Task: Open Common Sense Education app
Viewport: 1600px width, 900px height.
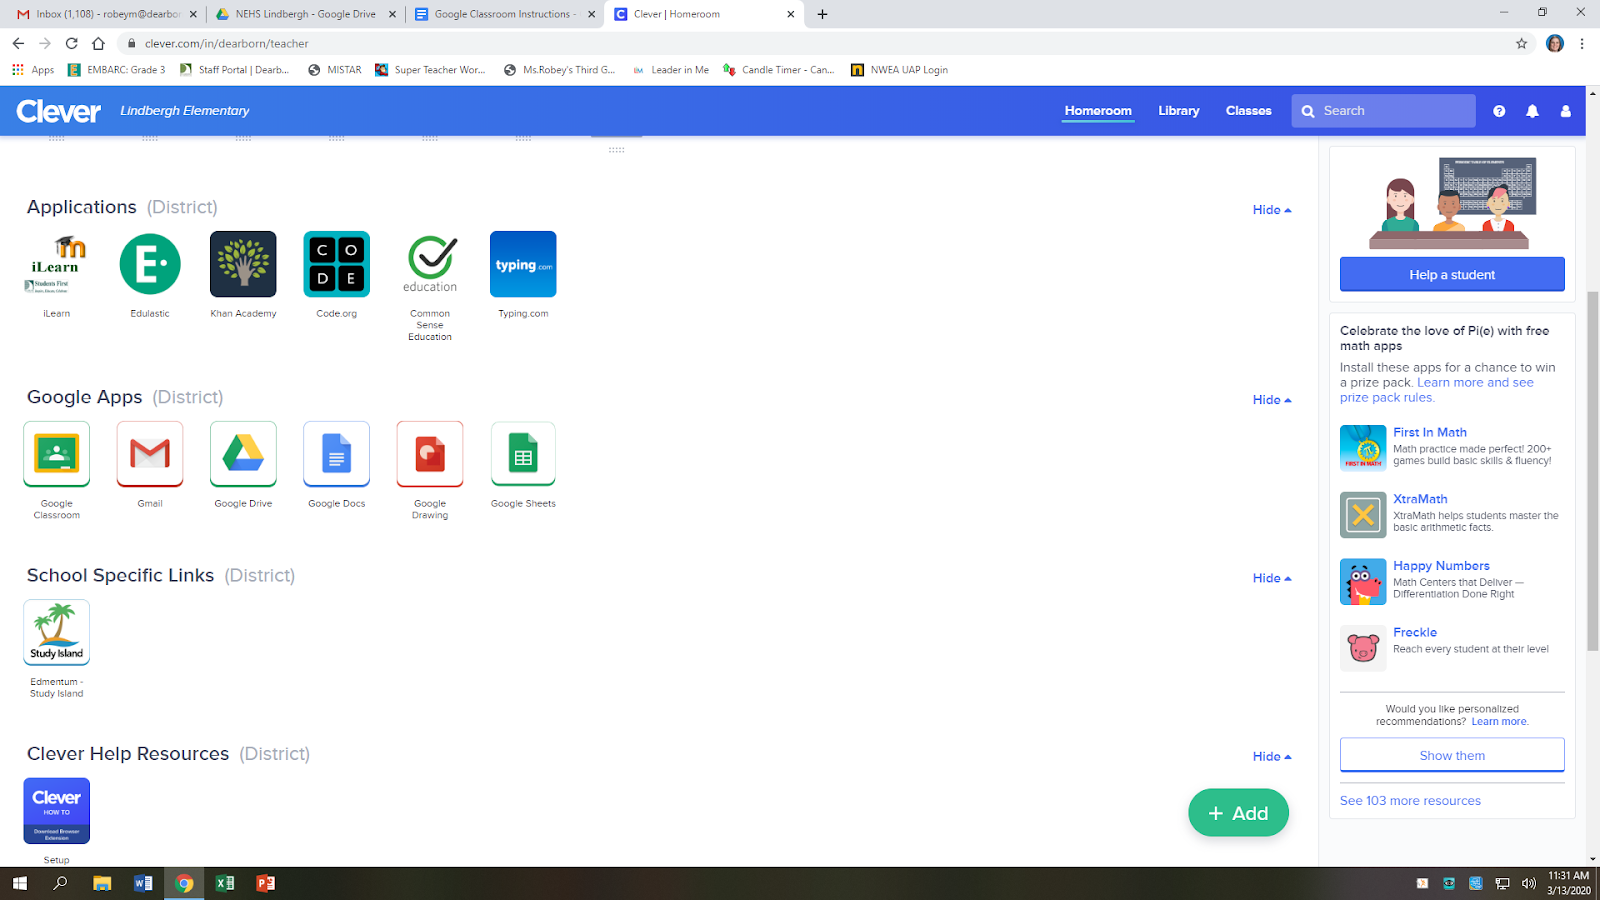Action: 430,264
